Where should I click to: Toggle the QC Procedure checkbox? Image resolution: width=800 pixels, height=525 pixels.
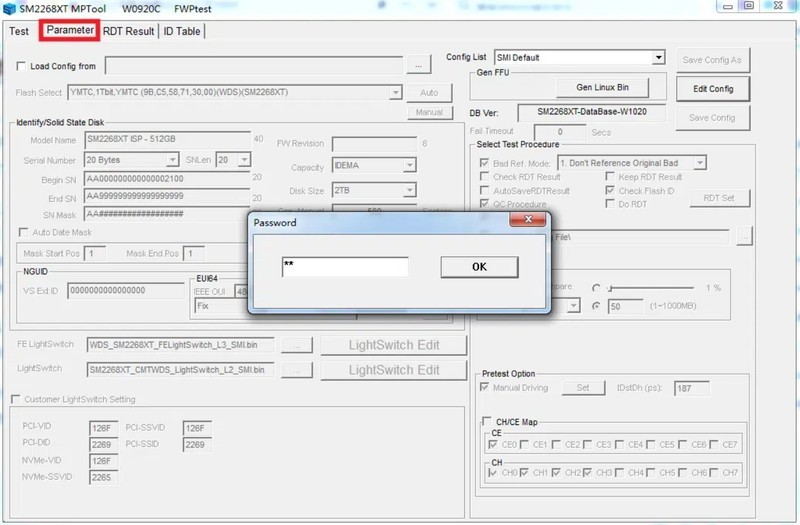pyautogui.click(x=484, y=204)
